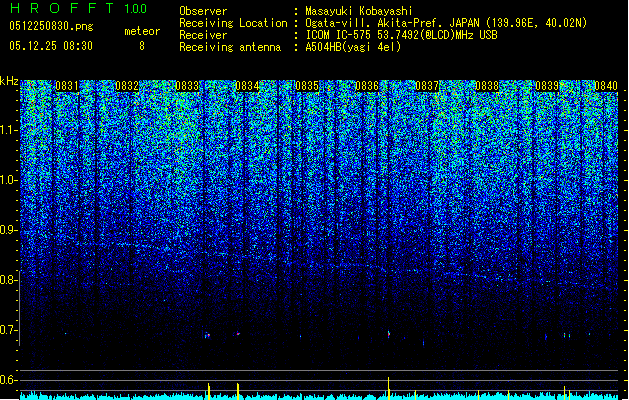
Task: Click the meteor echo just after 0833
Action: (207, 335)
